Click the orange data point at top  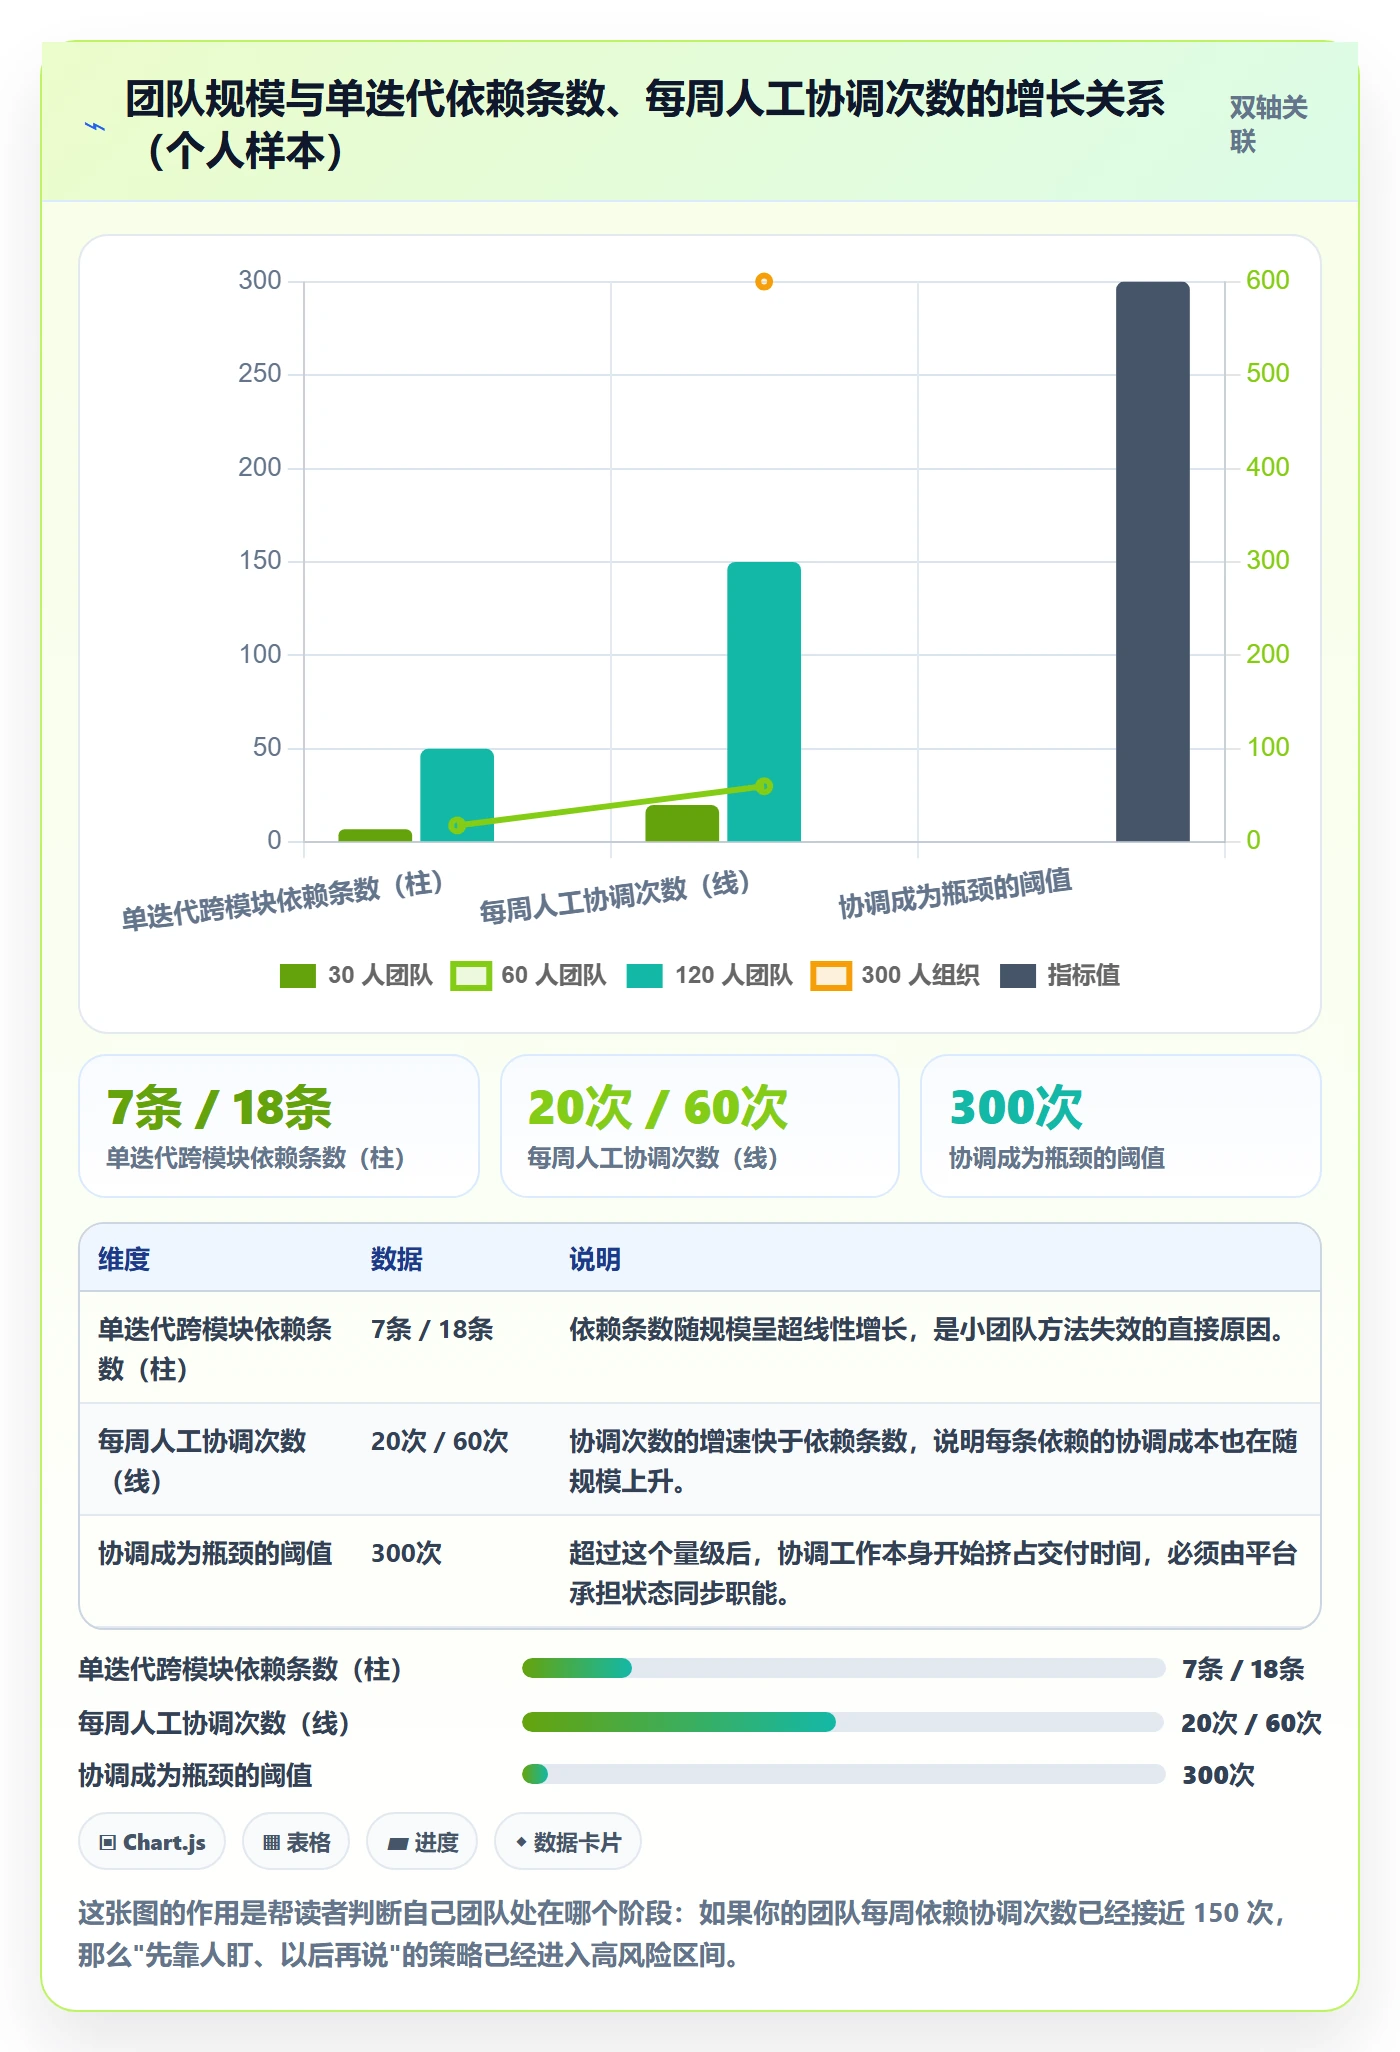tap(764, 282)
